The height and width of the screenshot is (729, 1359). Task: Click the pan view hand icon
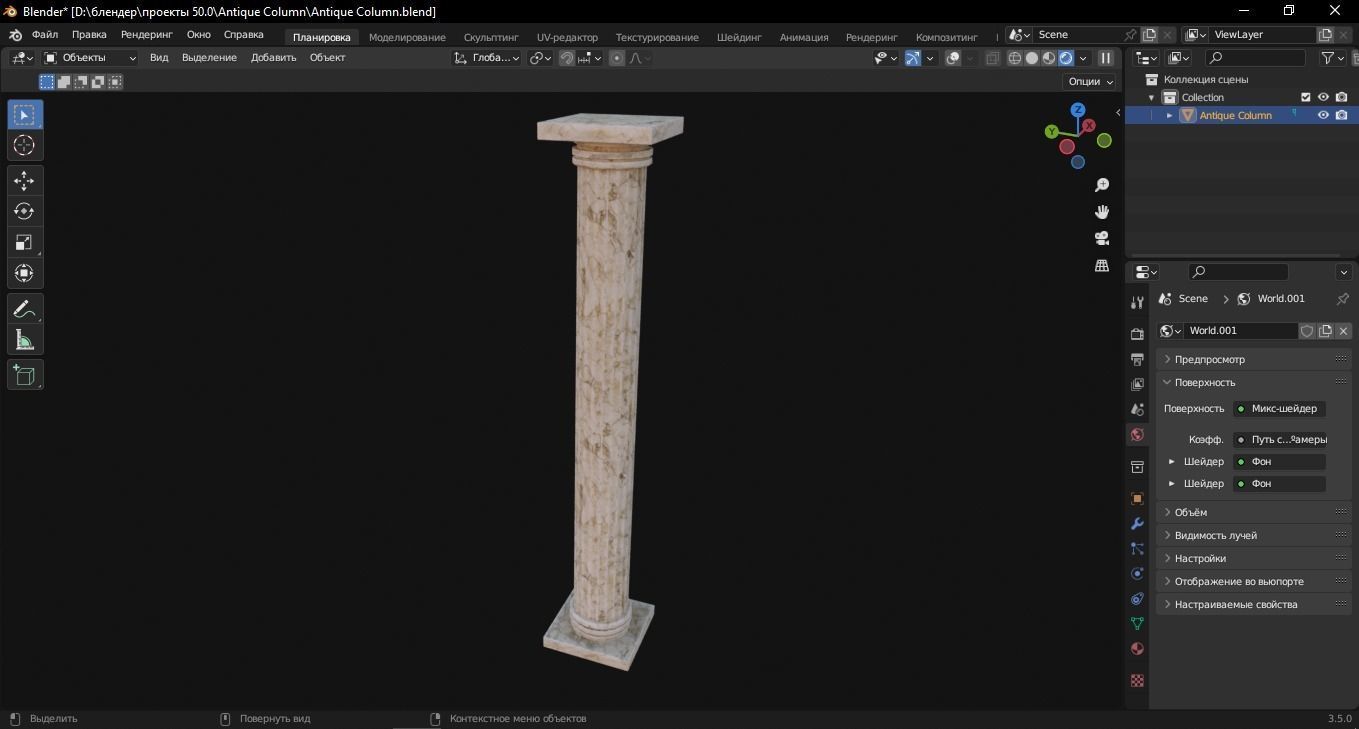tap(1102, 212)
